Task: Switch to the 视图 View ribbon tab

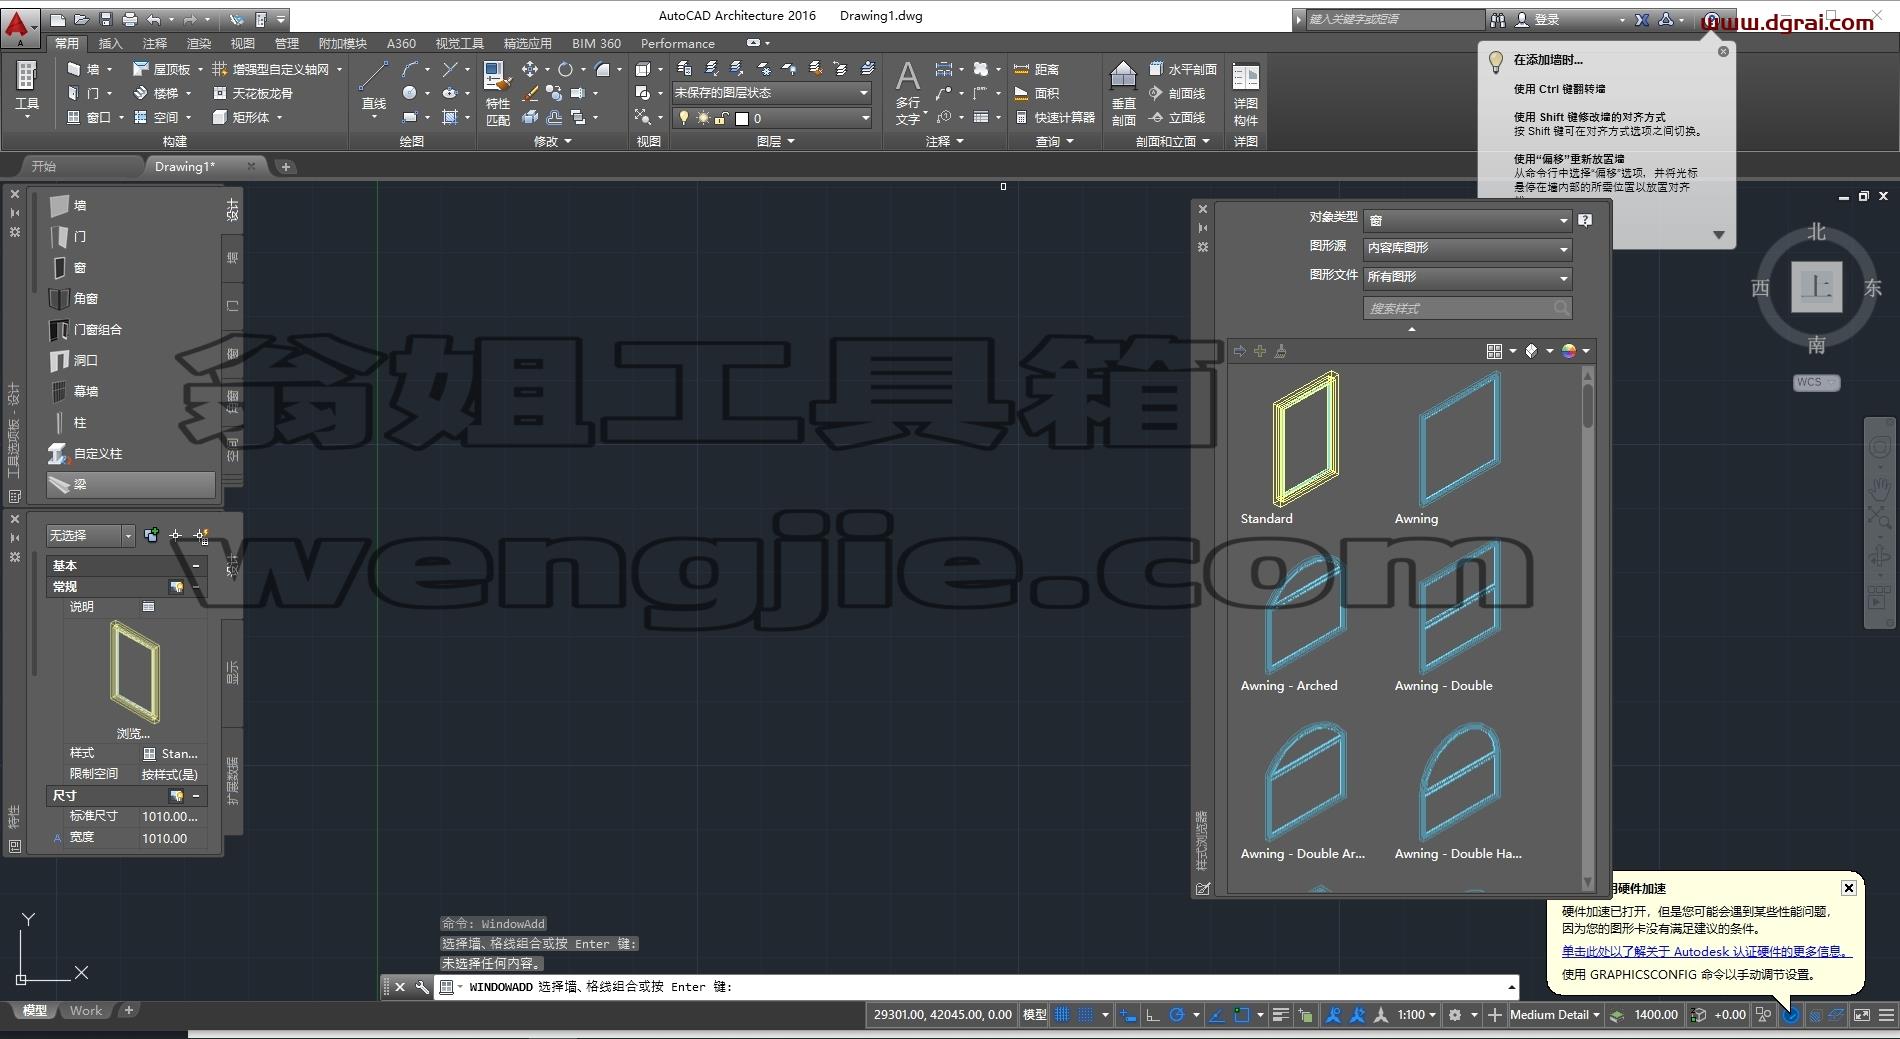Action: pyautogui.click(x=242, y=43)
